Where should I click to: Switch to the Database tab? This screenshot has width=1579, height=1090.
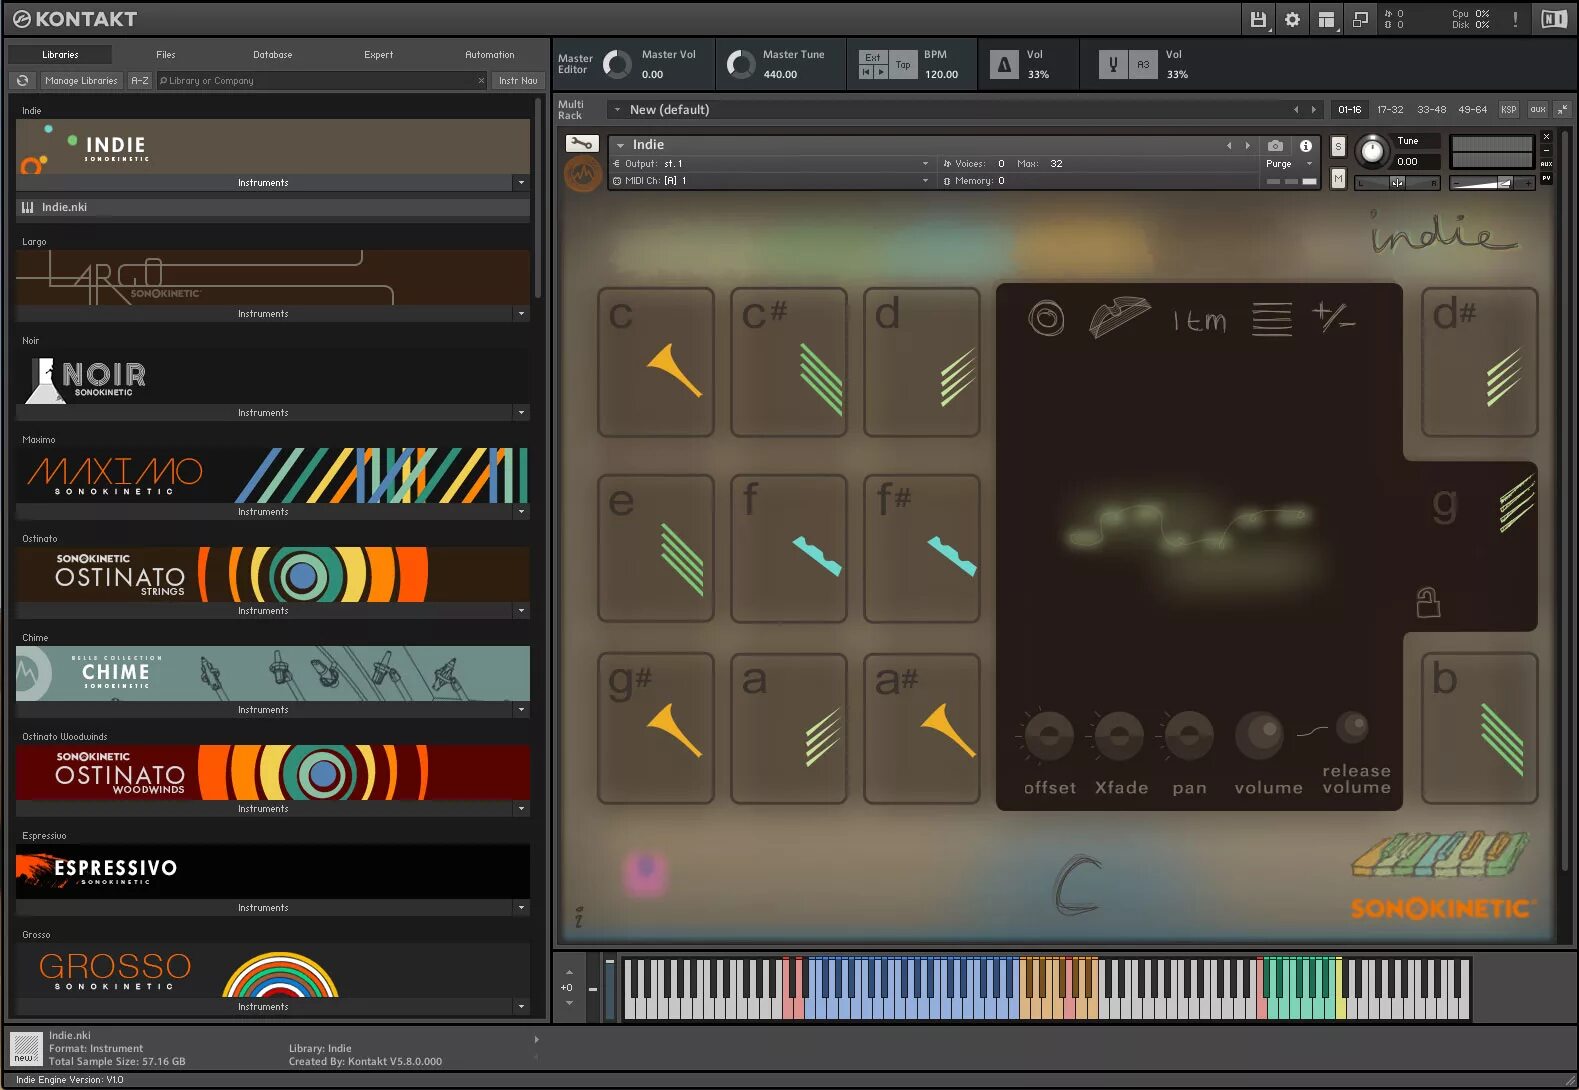272,54
